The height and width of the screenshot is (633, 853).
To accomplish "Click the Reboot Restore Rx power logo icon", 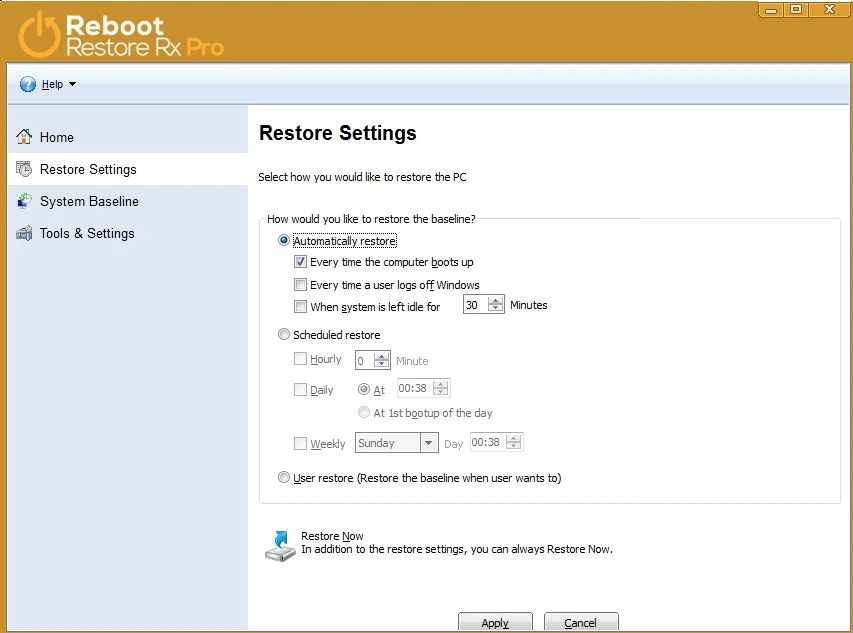I will (x=38, y=34).
